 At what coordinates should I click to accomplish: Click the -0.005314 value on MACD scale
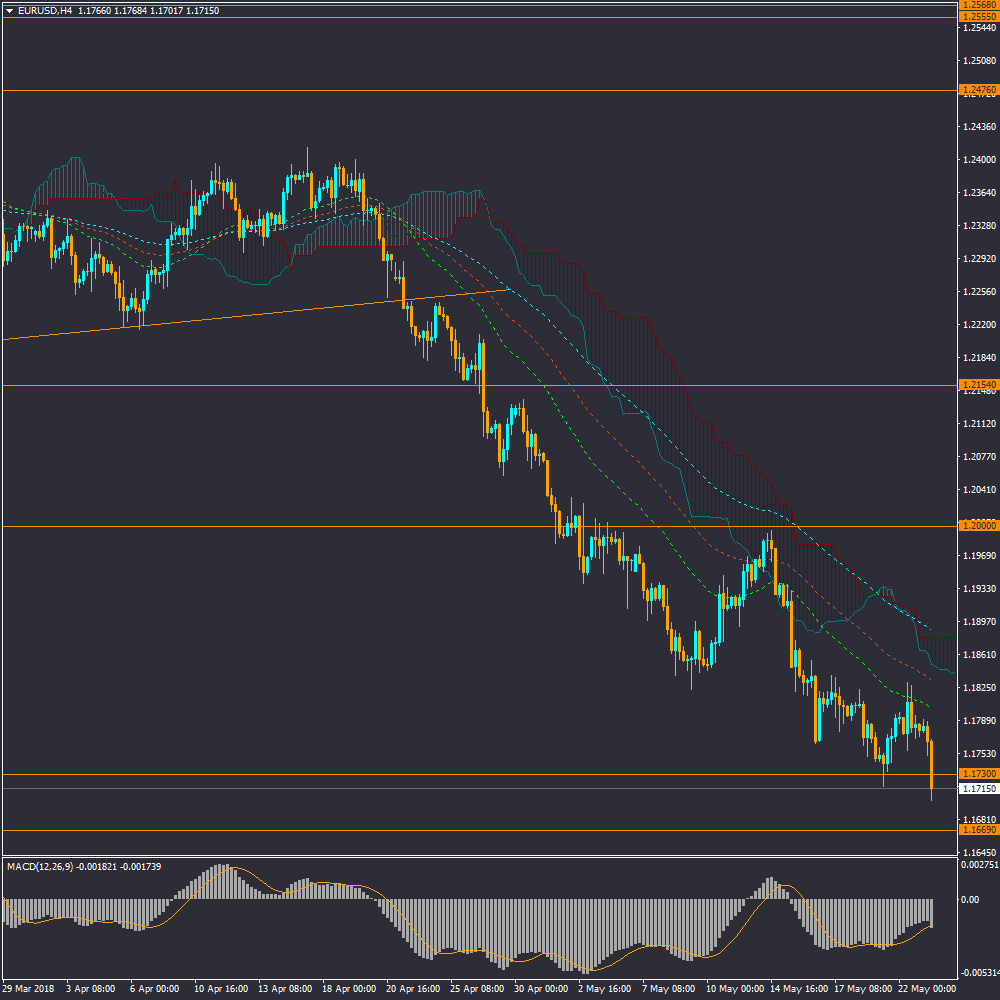pos(978,973)
